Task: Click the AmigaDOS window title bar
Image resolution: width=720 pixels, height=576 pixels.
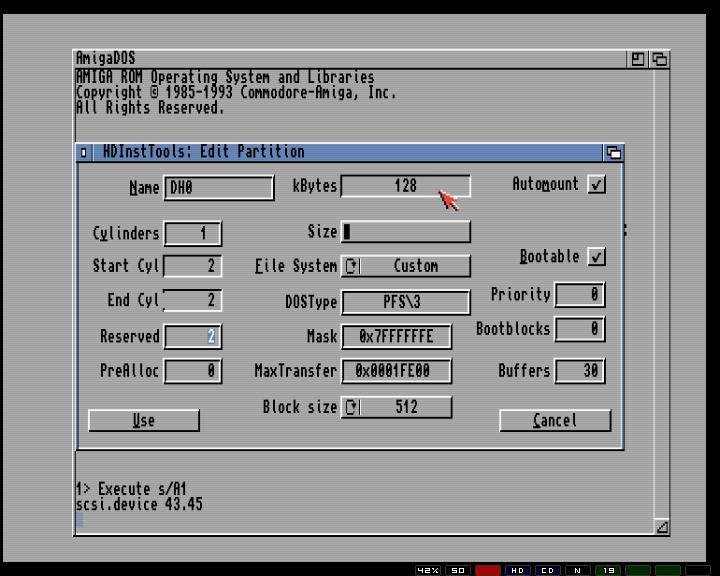Action: (351, 59)
